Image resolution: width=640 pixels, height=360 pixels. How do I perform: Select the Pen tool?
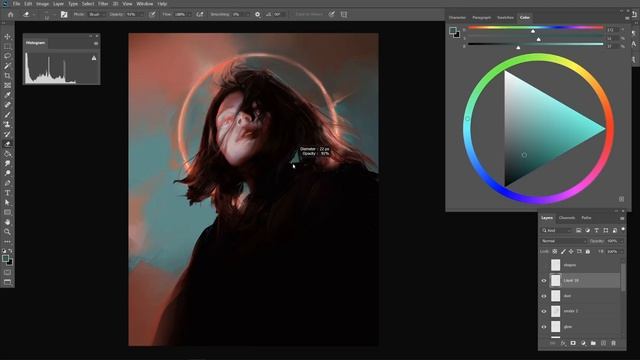click(7, 183)
